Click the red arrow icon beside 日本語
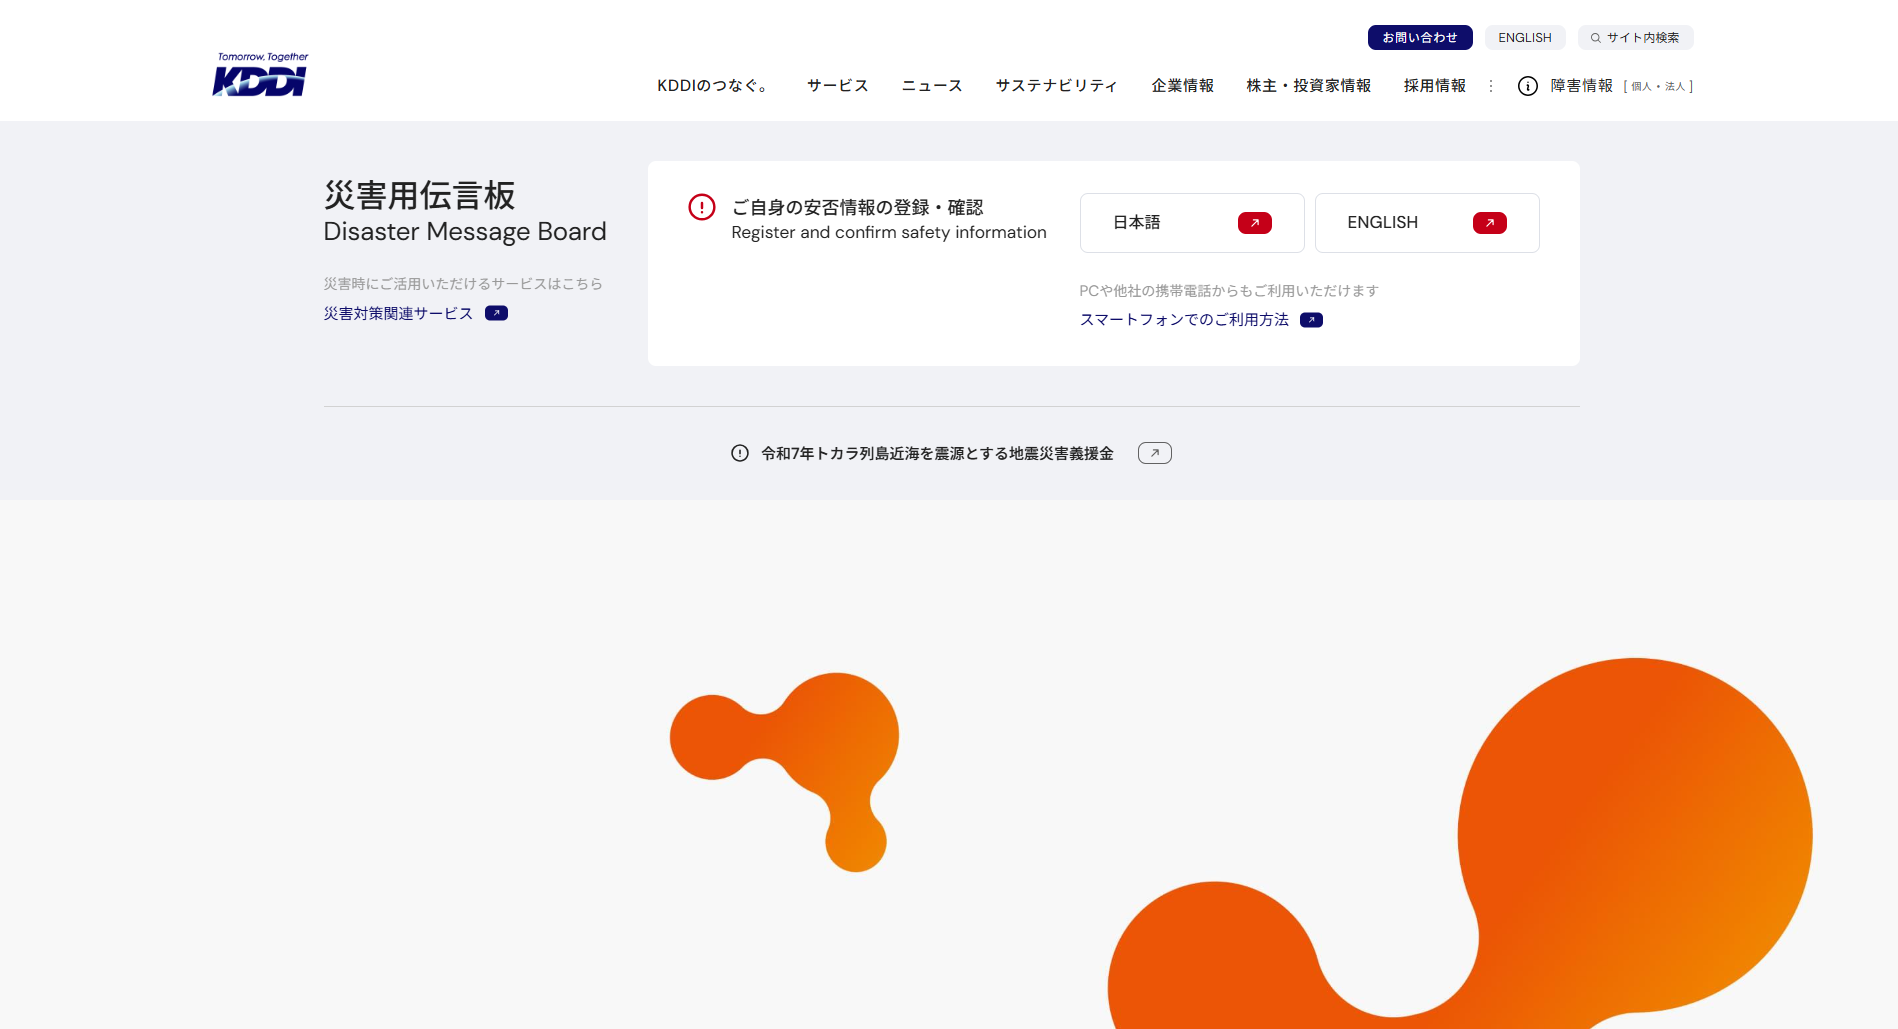 click(1254, 223)
